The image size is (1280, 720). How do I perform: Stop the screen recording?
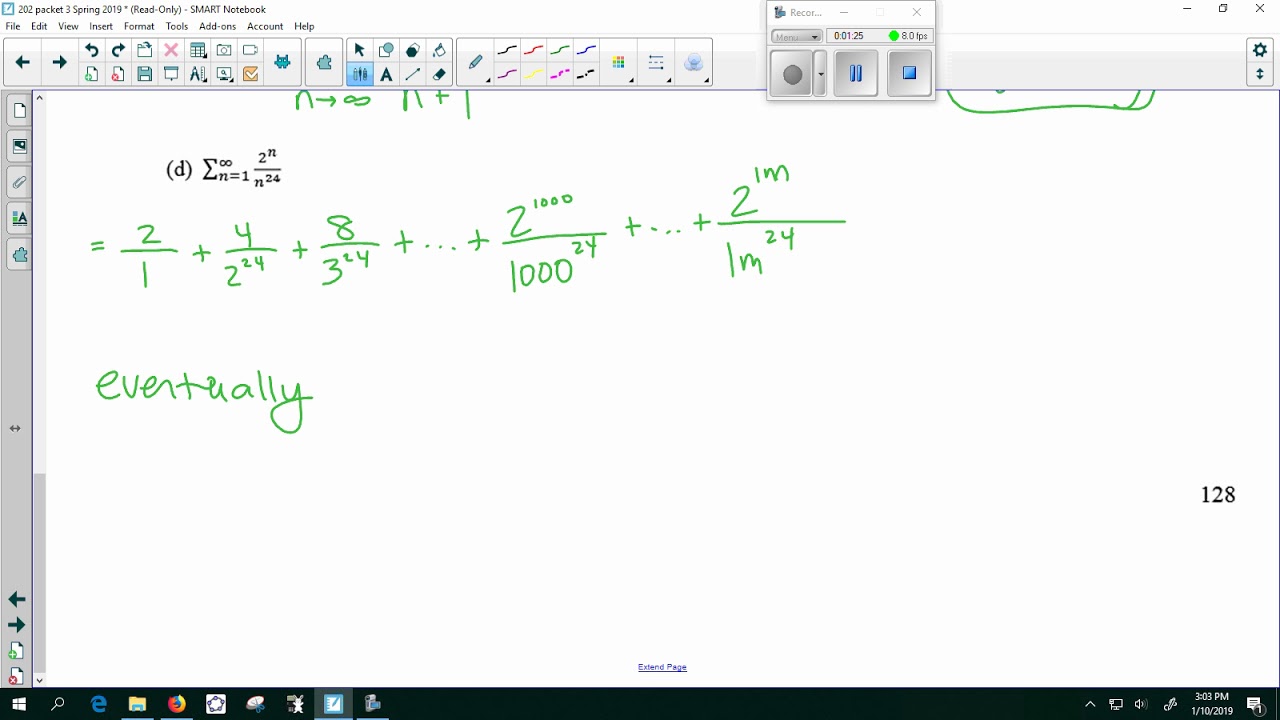(909, 74)
